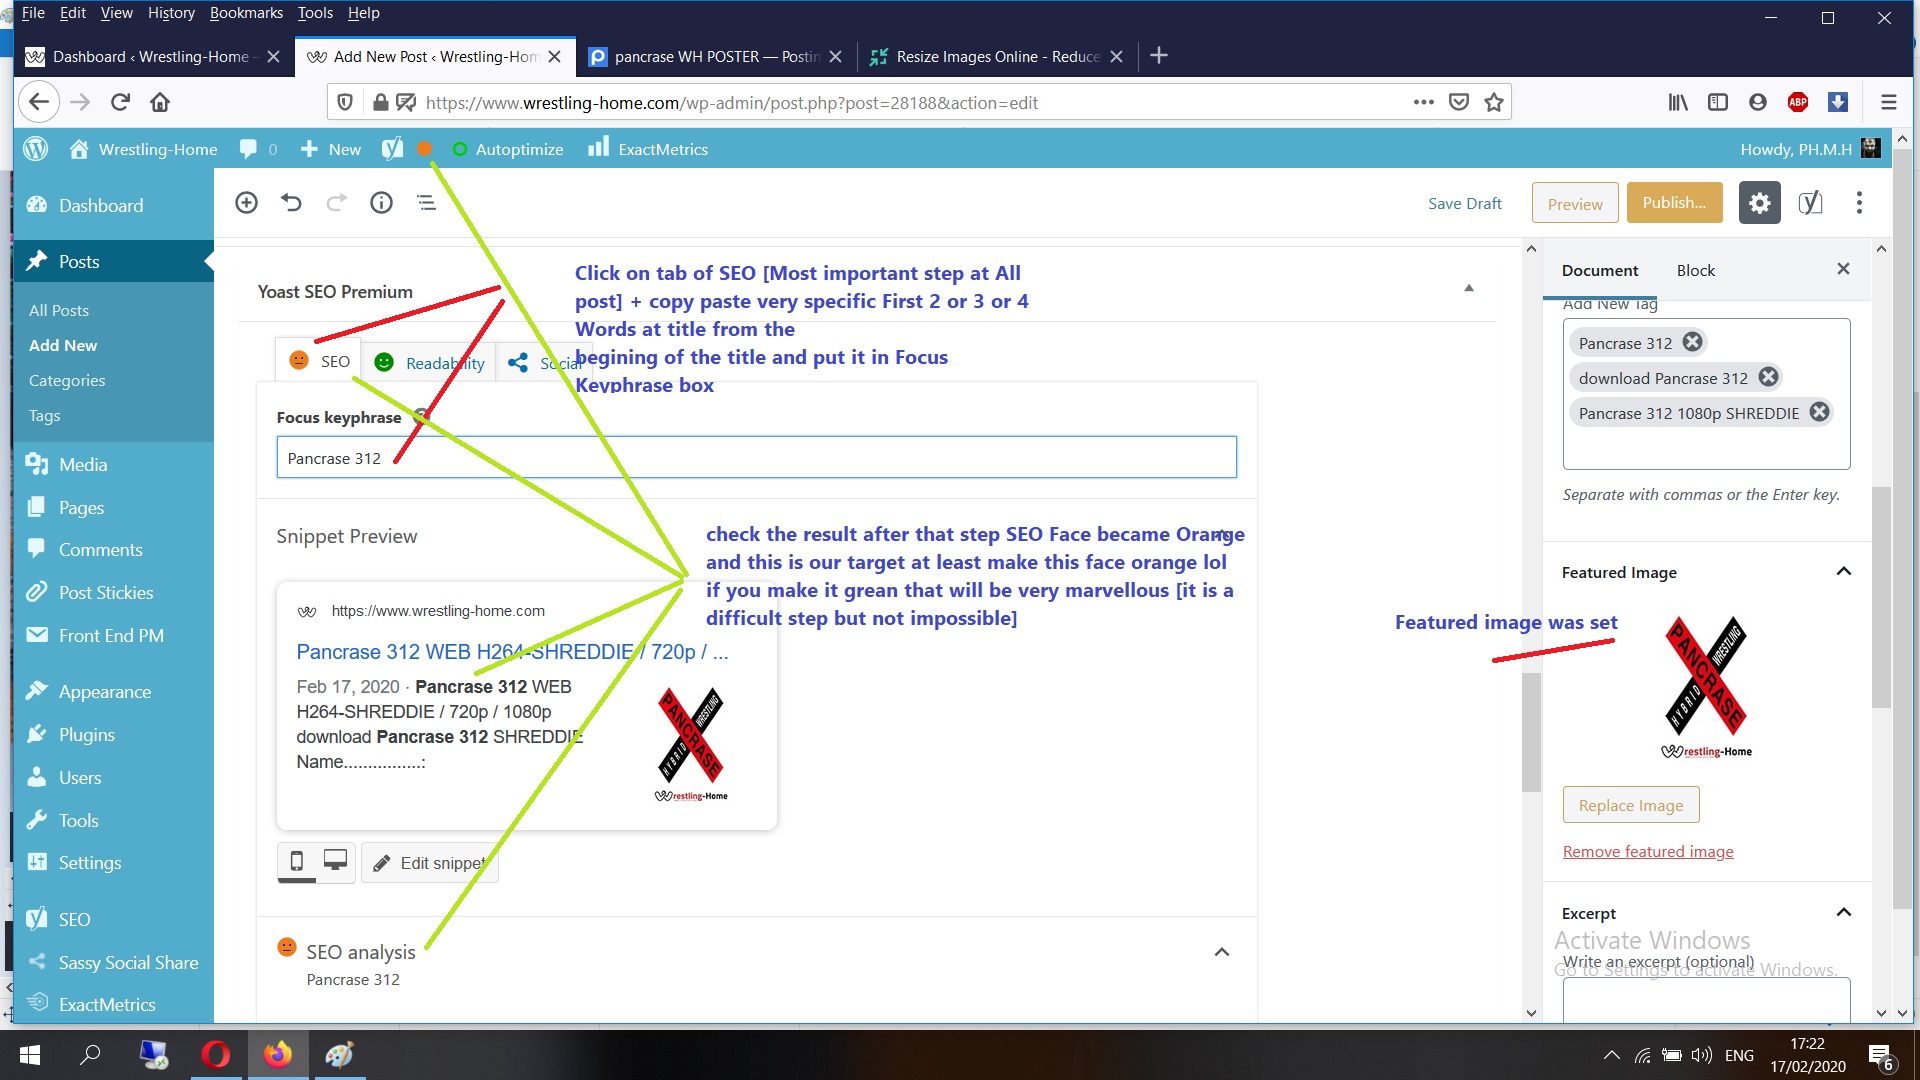This screenshot has width=1920, height=1080.
Task: Click the featured image thumbnail
Action: pos(1707,686)
